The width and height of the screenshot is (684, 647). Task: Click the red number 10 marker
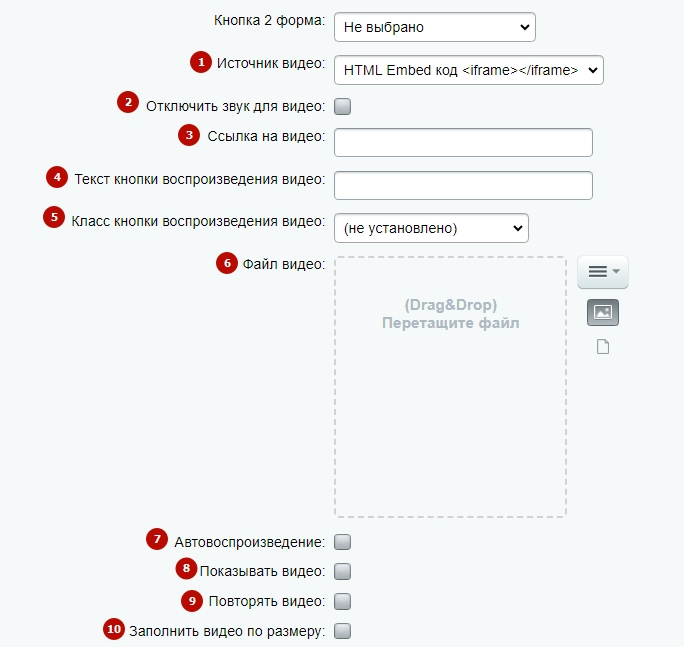(114, 629)
